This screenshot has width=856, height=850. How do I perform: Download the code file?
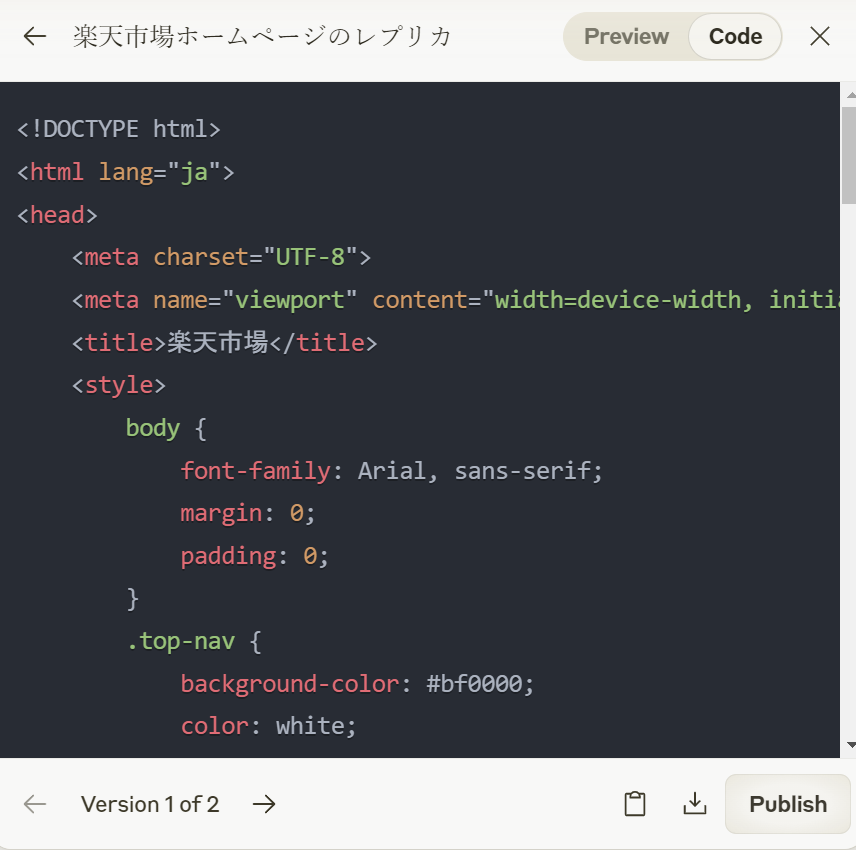tap(694, 804)
